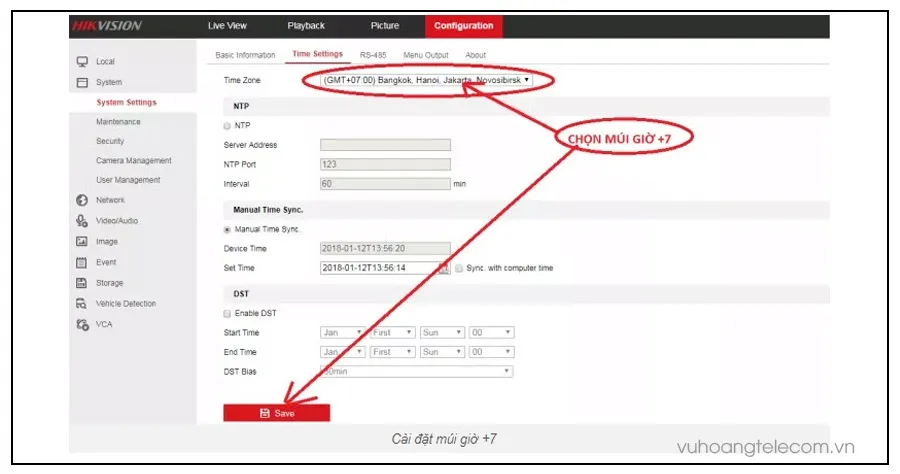Click the Event calendar icon

pyautogui.click(x=82, y=262)
